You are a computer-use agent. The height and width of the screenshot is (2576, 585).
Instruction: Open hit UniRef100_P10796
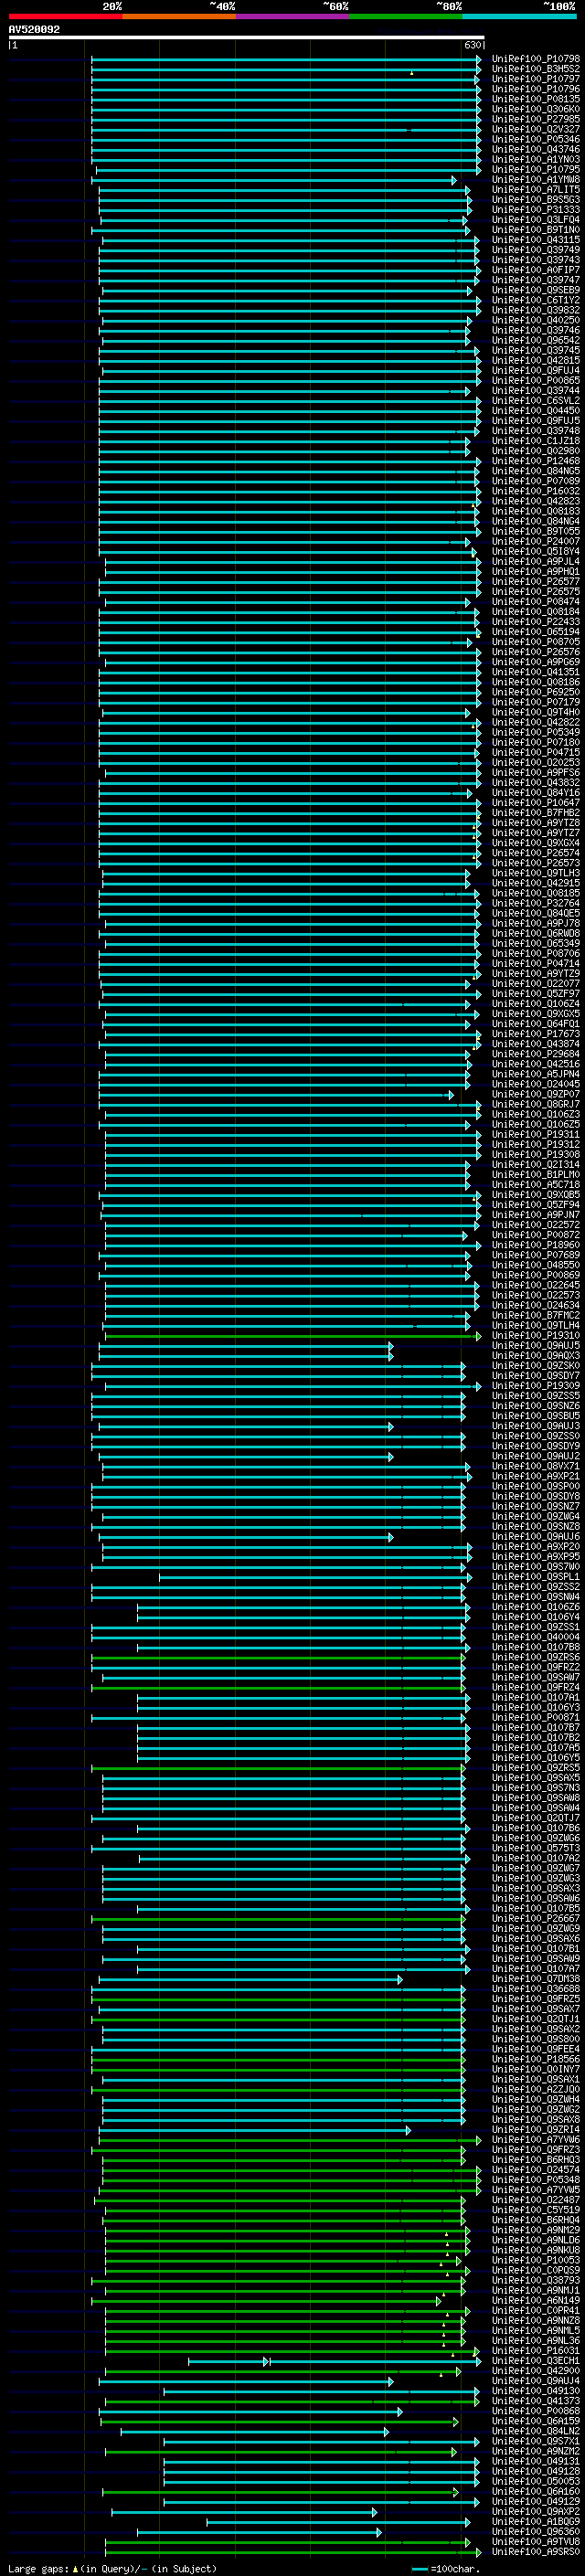536,89
